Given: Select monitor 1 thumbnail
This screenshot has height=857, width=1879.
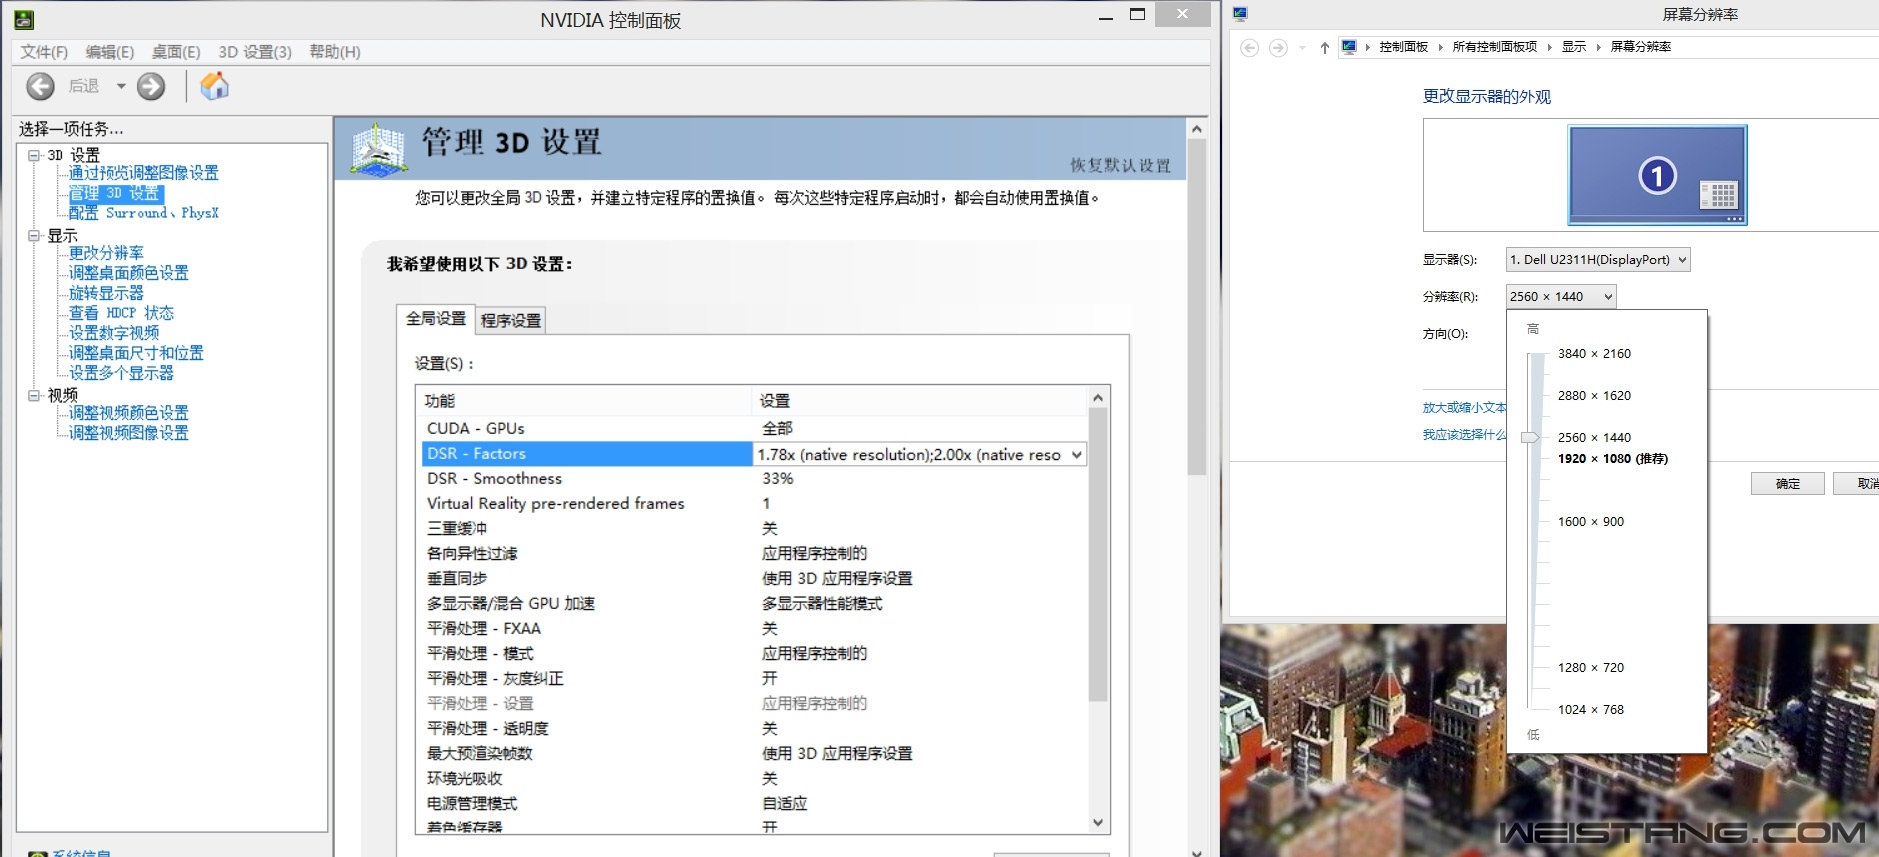Looking at the screenshot, I should pyautogui.click(x=1657, y=175).
